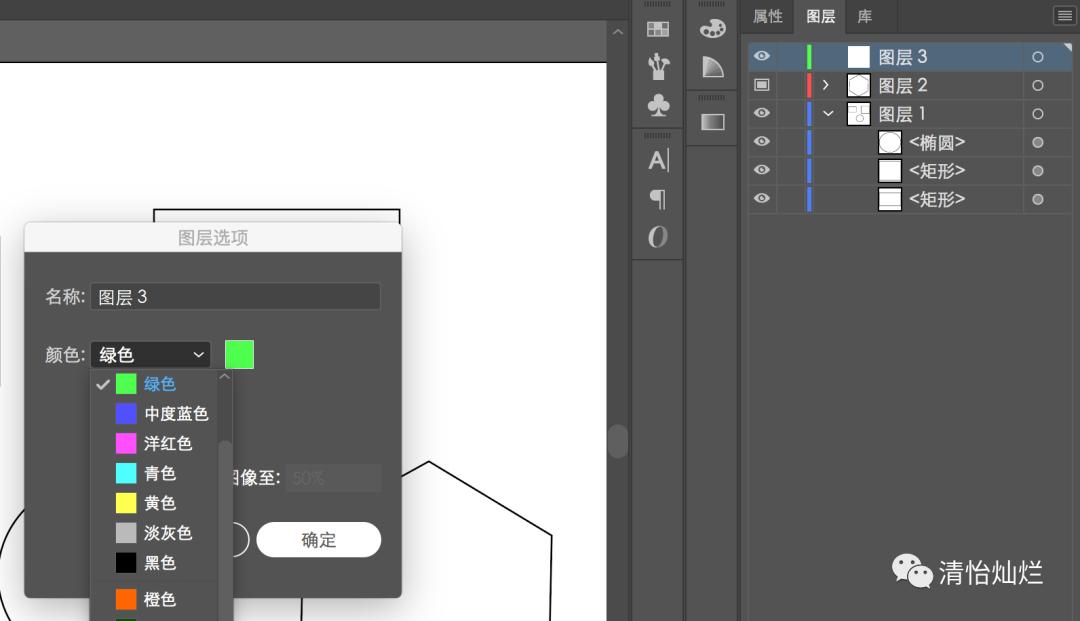1080x621 pixels.
Task: Click the <椭圆> circle thumbnail
Action: pyautogui.click(x=890, y=143)
